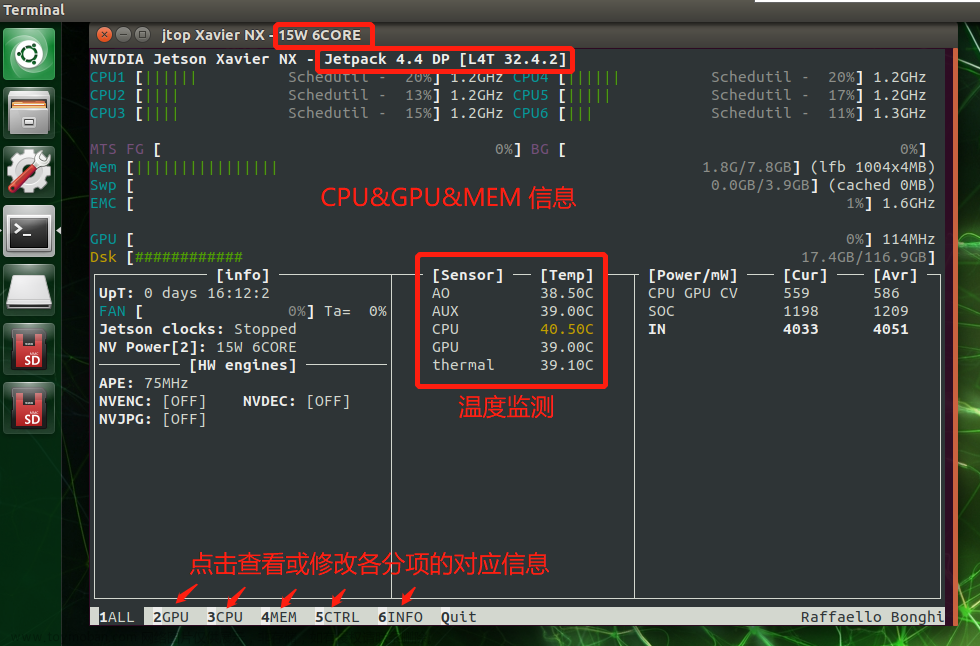Open the Ubuntu dash from the launcher
Screen dimensions: 980x646
29,54
